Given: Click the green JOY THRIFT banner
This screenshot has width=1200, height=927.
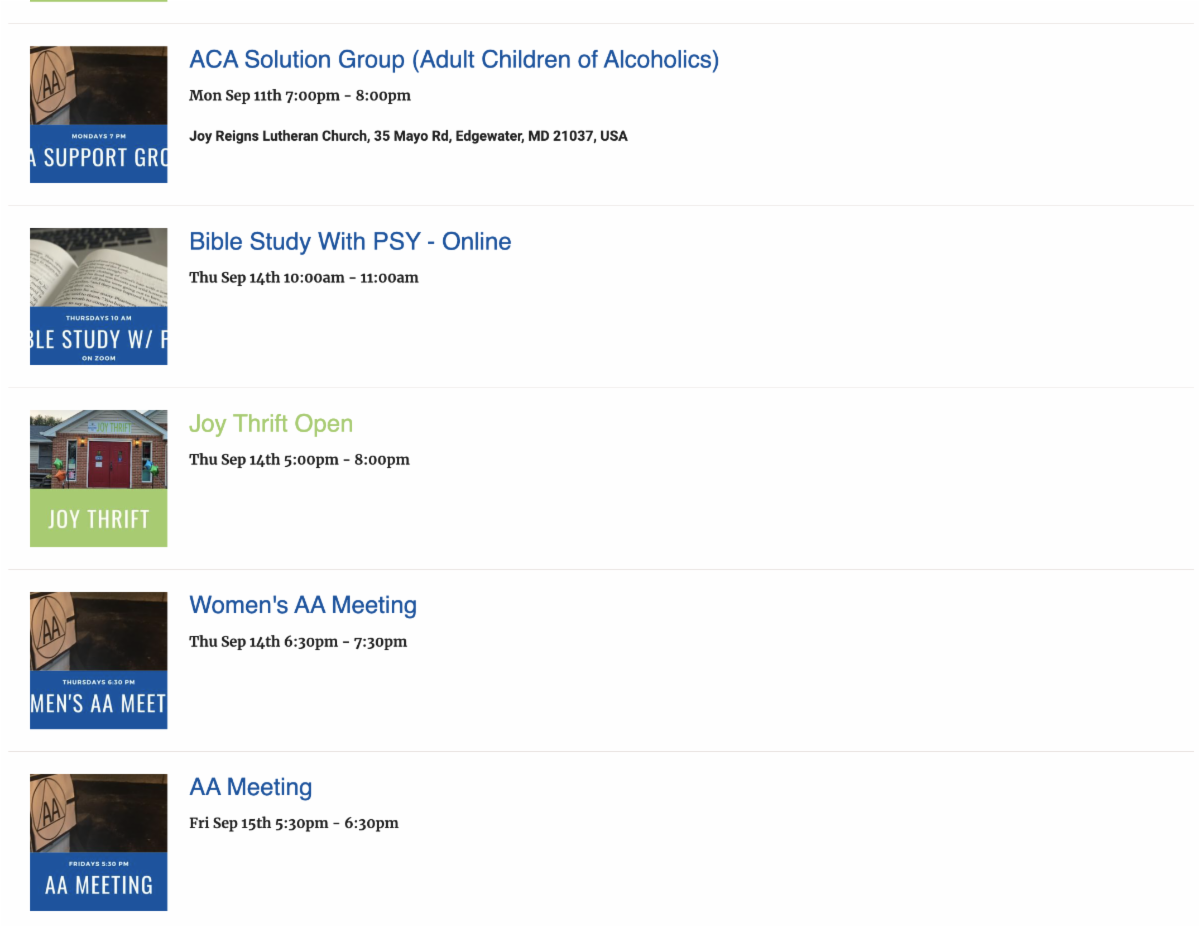Looking at the screenshot, I should pos(98,518).
